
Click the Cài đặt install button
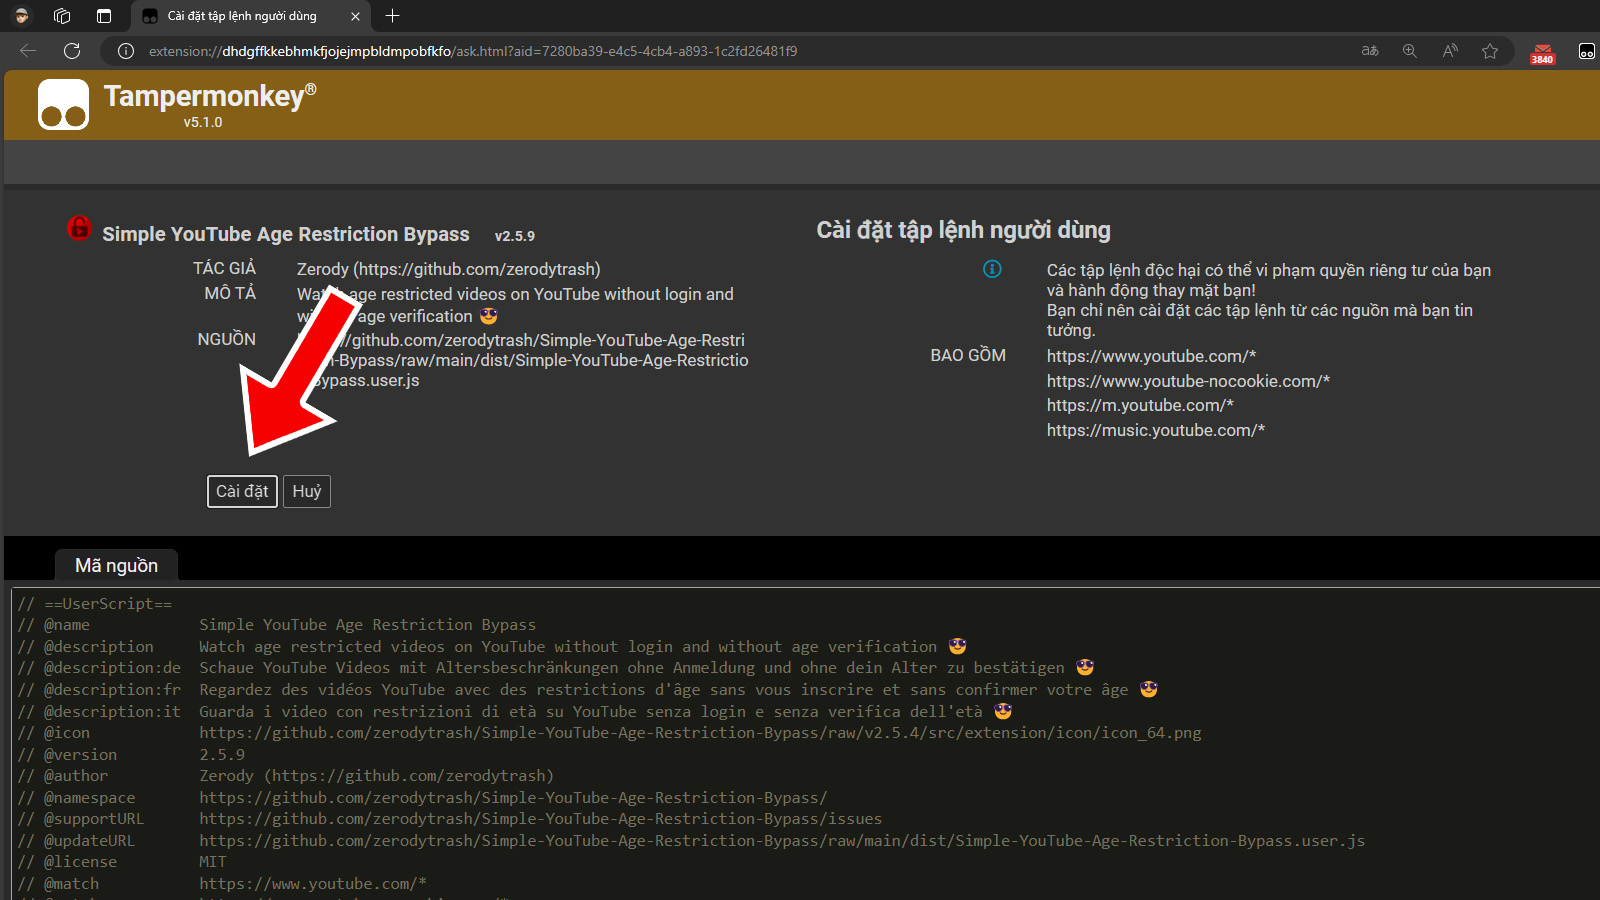242,491
